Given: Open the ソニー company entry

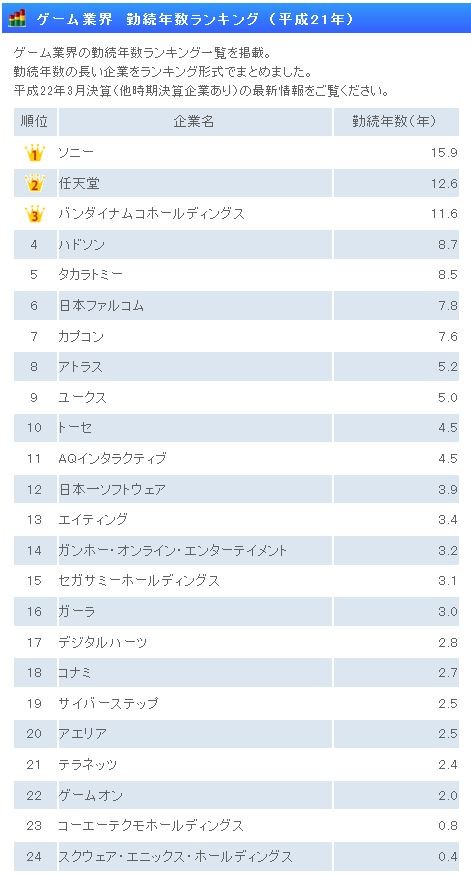Looking at the screenshot, I should [76, 152].
